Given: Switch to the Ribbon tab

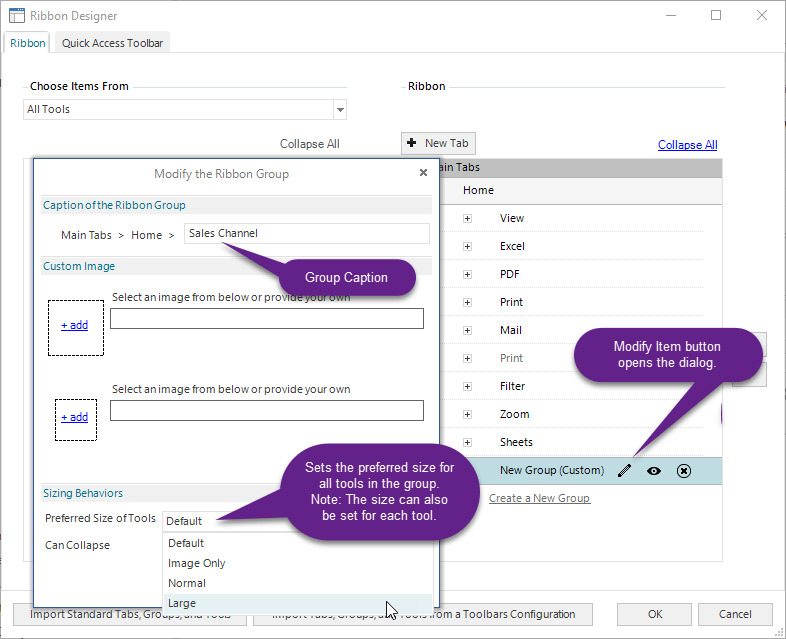Looking at the screenshot, I should coord(28,43).
